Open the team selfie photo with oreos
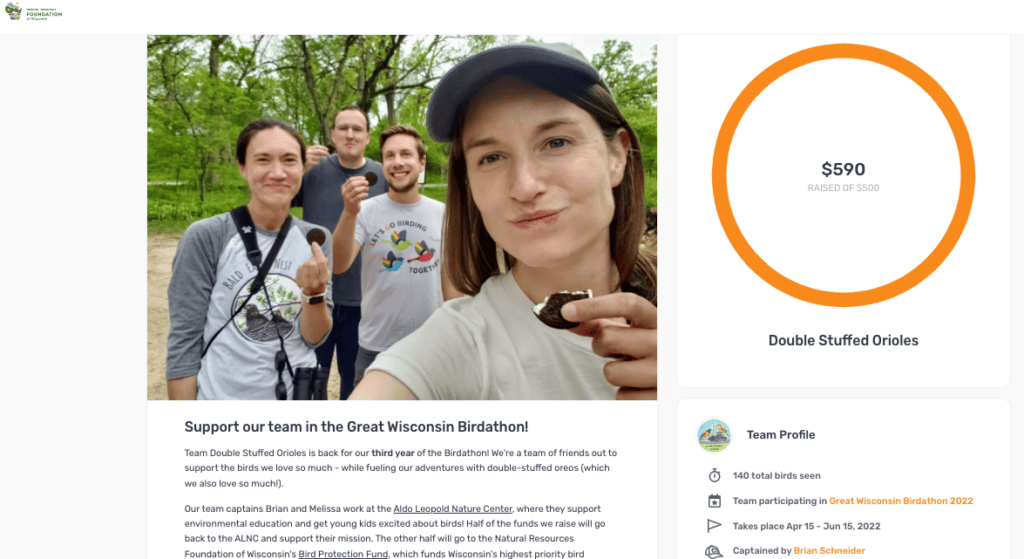 coord(402,217)
